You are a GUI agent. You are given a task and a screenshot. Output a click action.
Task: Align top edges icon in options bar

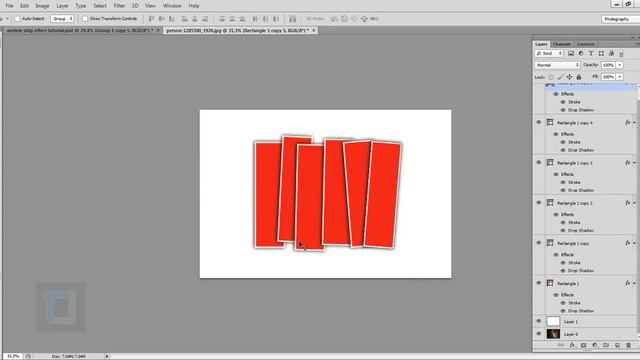tap(151, 19)
